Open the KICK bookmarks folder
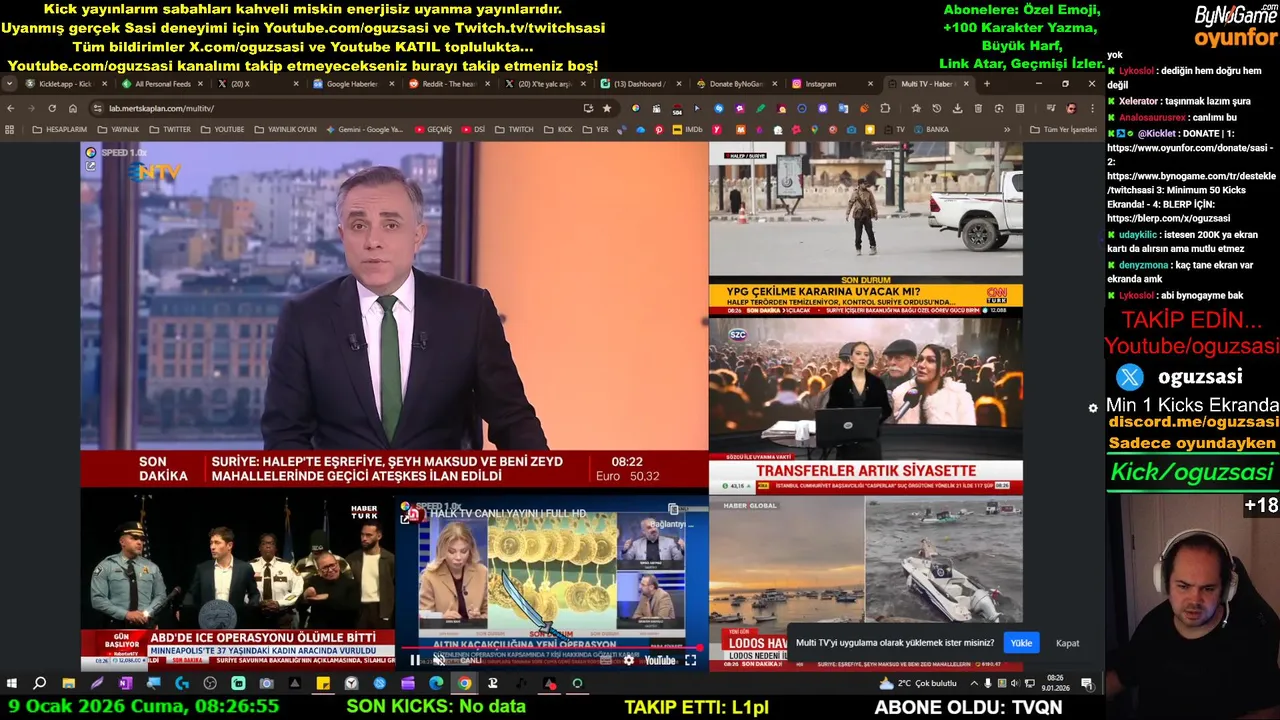This screenshot has width=1280, height=720. pos(558,129)
